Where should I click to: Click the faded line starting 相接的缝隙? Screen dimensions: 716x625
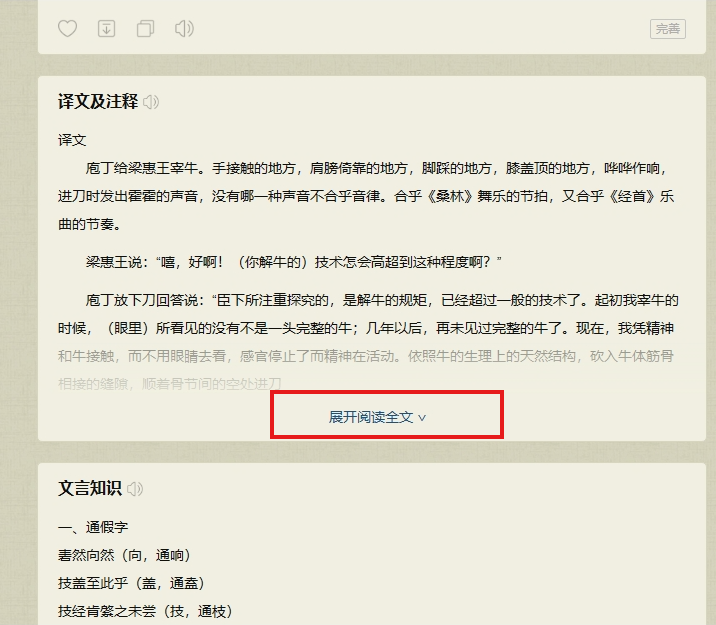click(x=170, y=384)
